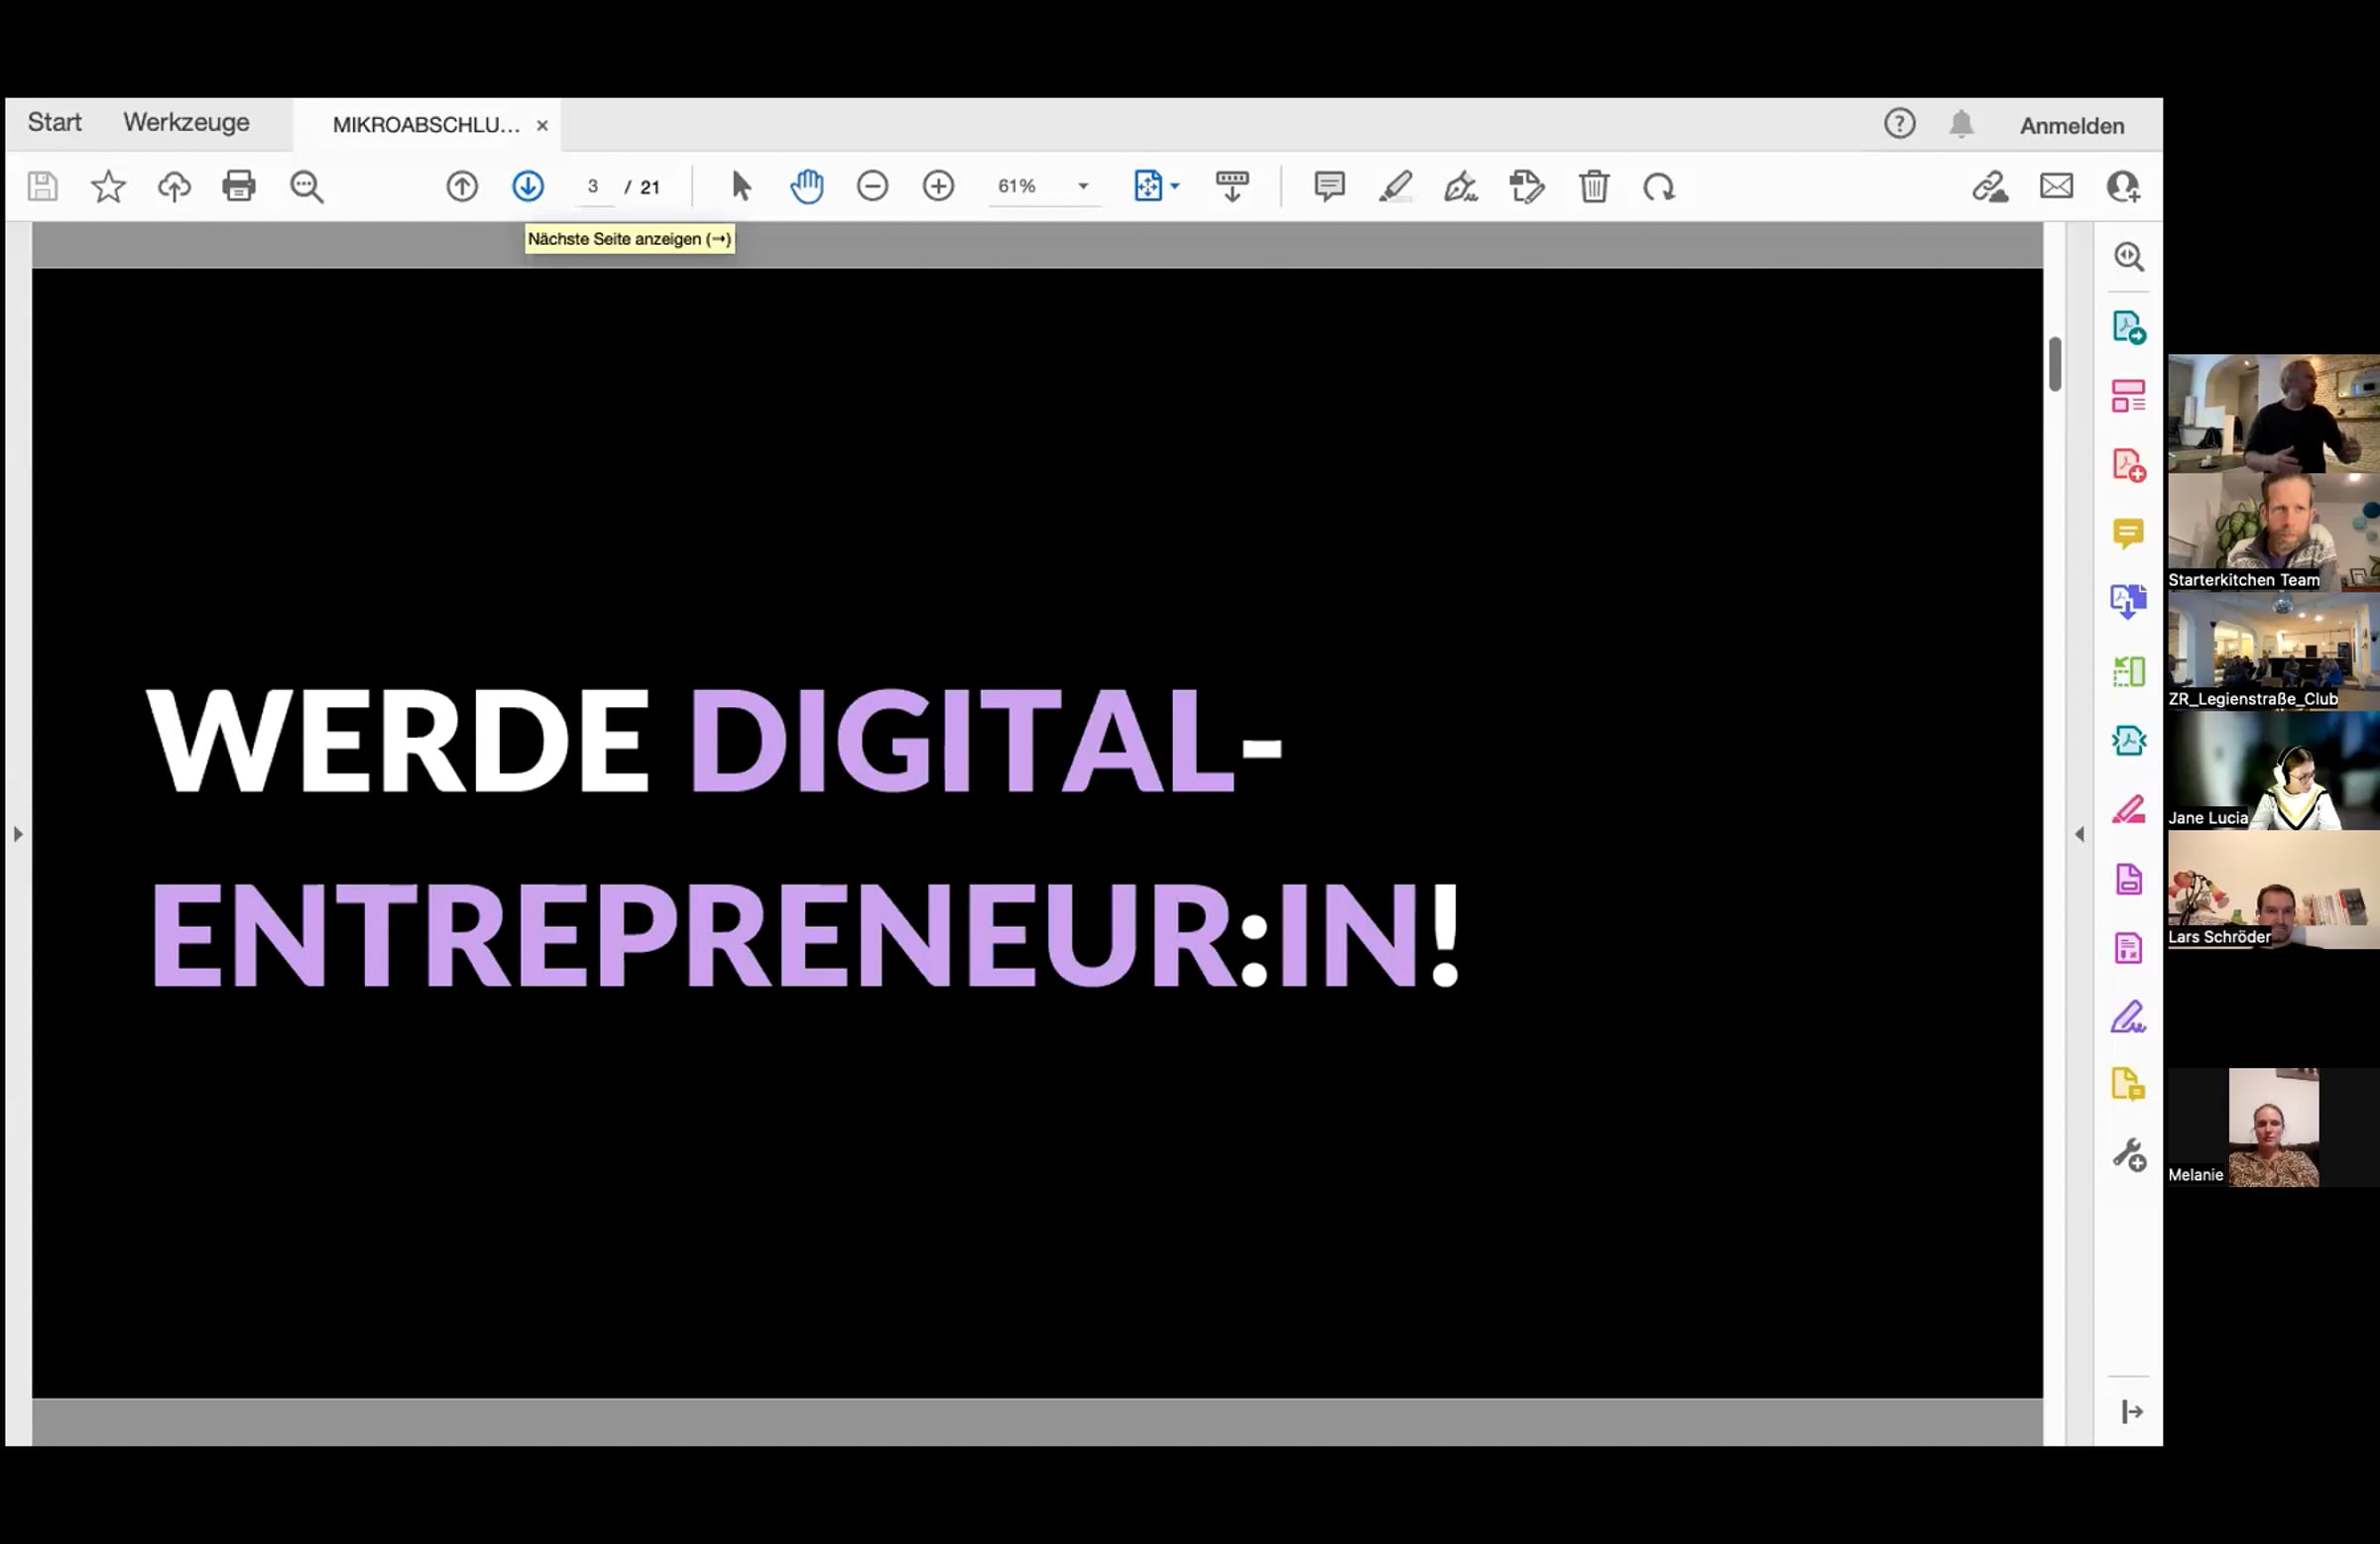
Task: Zoom out with minus icon
Action: pyautogui.click(x=872, y=186)
